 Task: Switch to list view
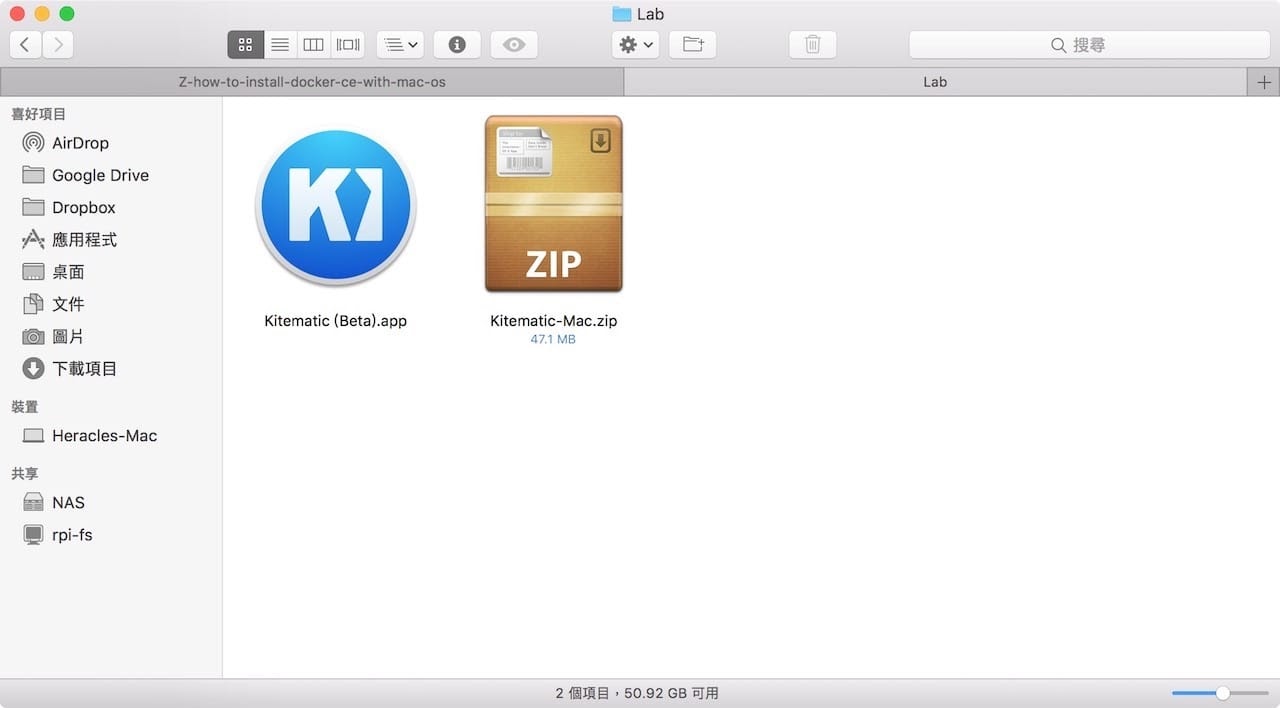pyautogui.click(x=280, y=44)
